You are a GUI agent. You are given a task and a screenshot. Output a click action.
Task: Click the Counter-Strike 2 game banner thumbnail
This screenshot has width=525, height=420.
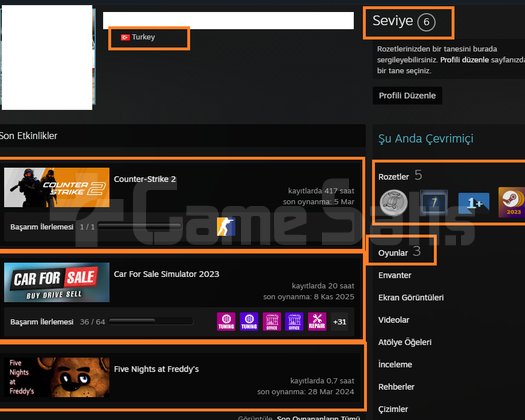[57, 187]
